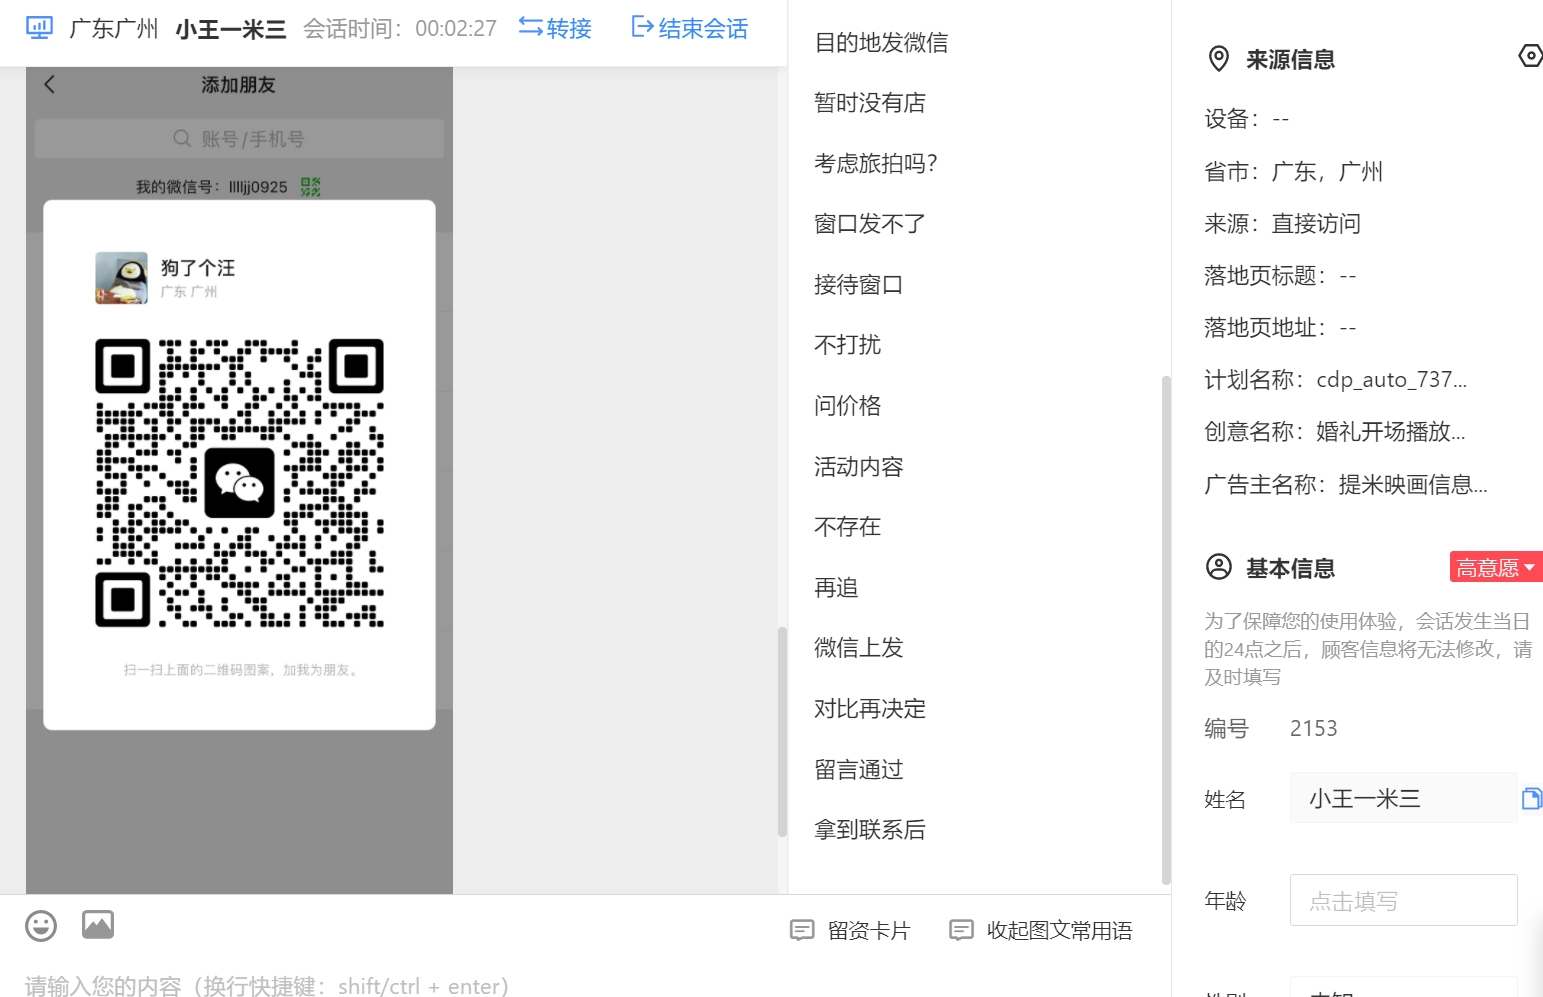Click the hexagon settings icon beside 来源信息
1543x997 pixels.
(1531, 56)
